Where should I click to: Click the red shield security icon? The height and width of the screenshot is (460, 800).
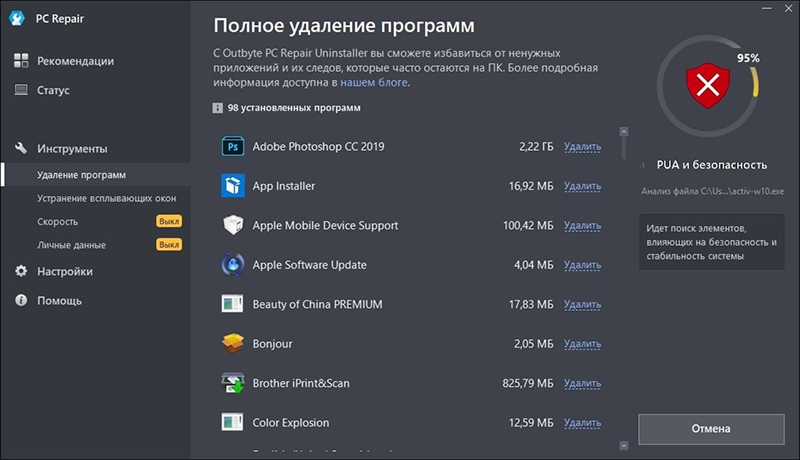[708, 86]
